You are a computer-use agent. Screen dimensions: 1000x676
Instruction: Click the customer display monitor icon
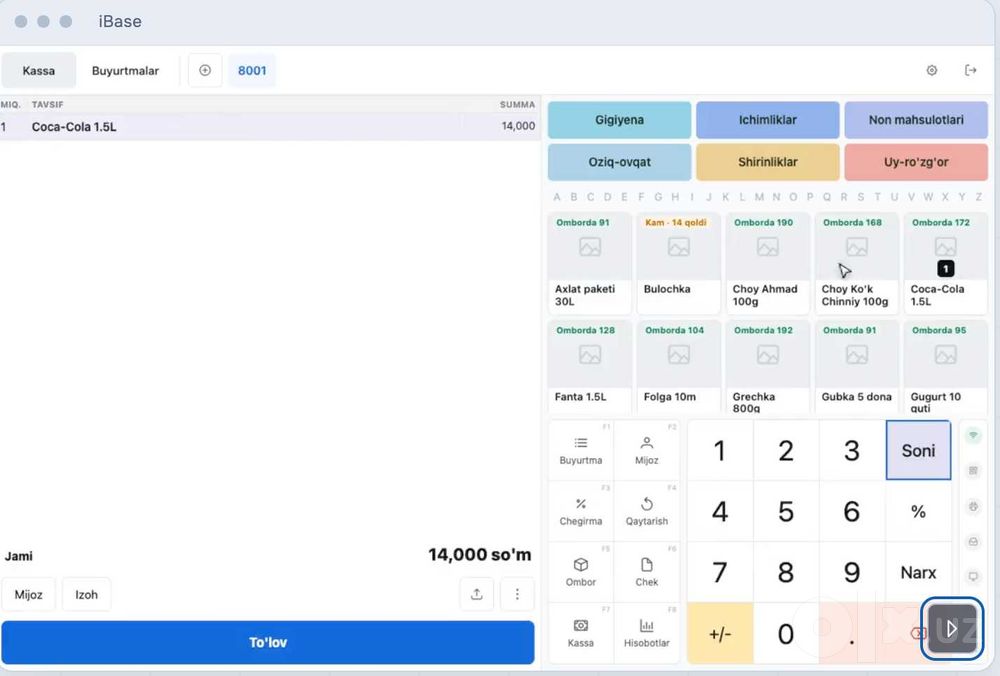(973, 577)
